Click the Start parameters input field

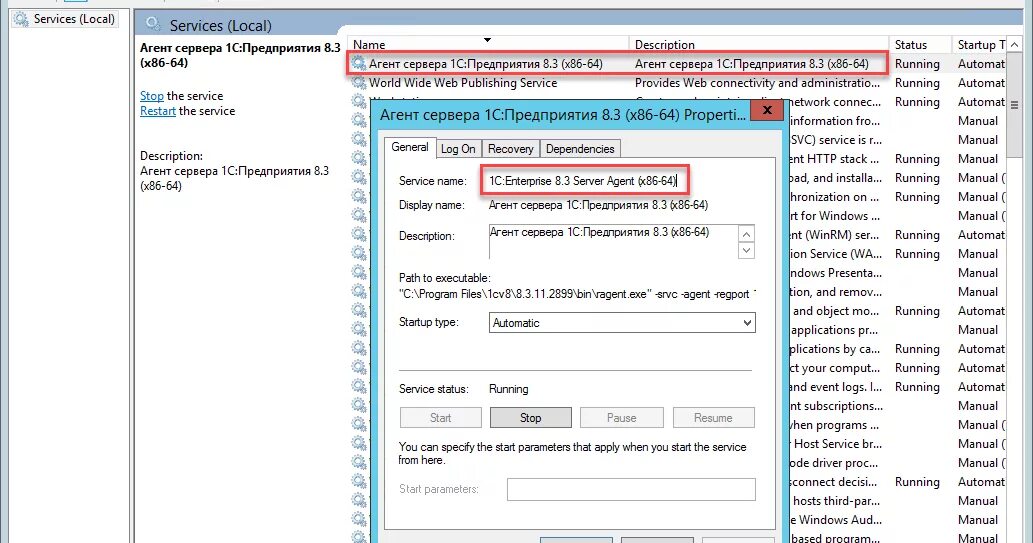(630, 489)
